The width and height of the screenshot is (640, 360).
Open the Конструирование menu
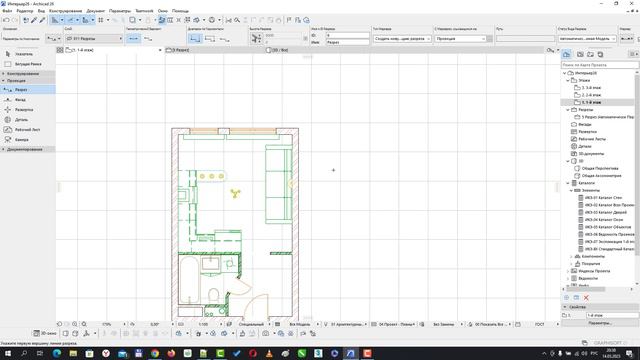[65, 11]
